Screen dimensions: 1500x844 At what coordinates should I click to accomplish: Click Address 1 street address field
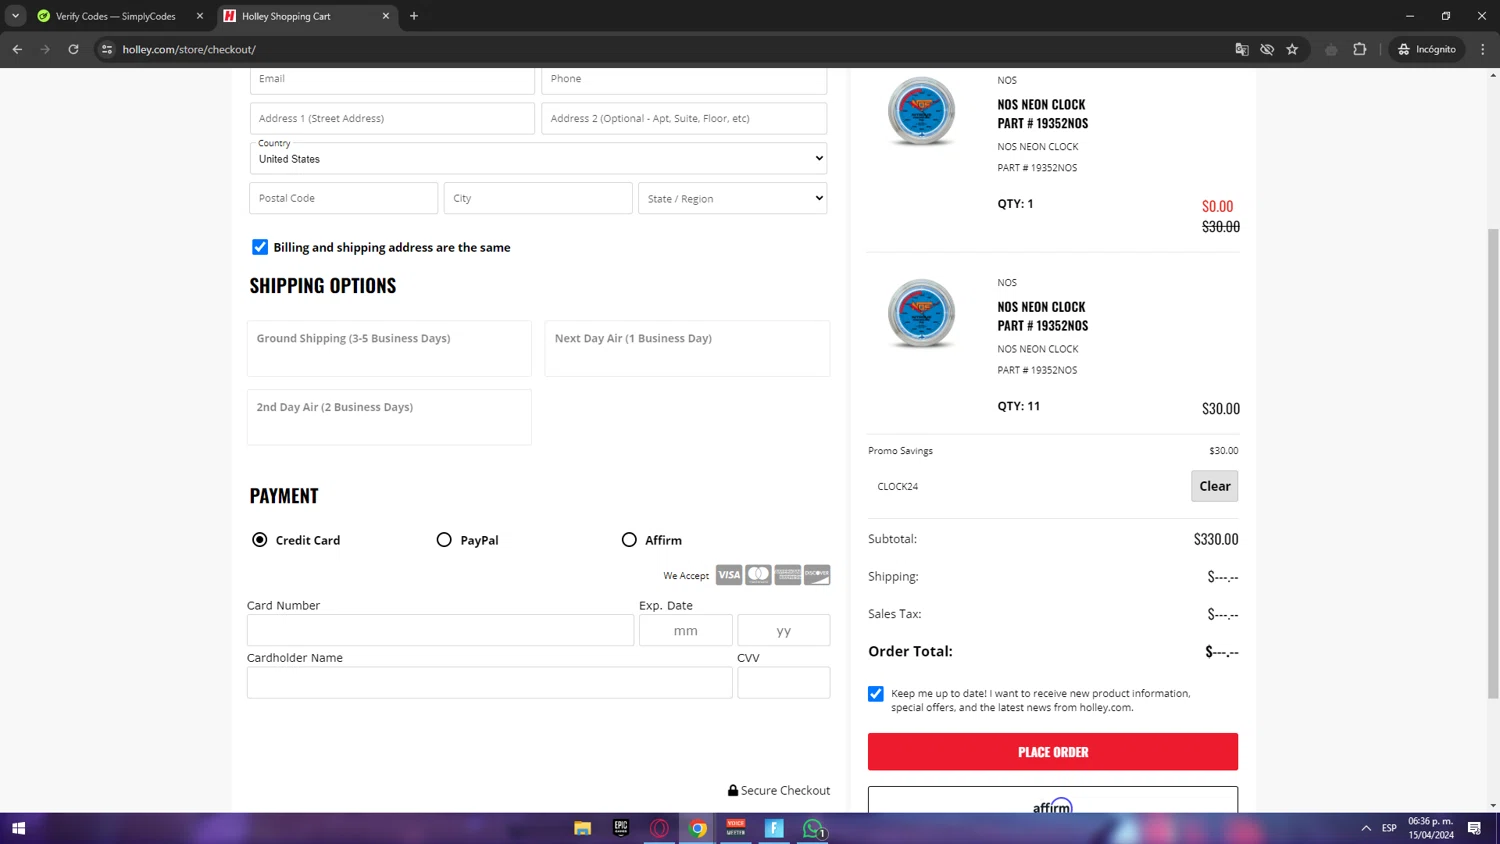point(392,118)
